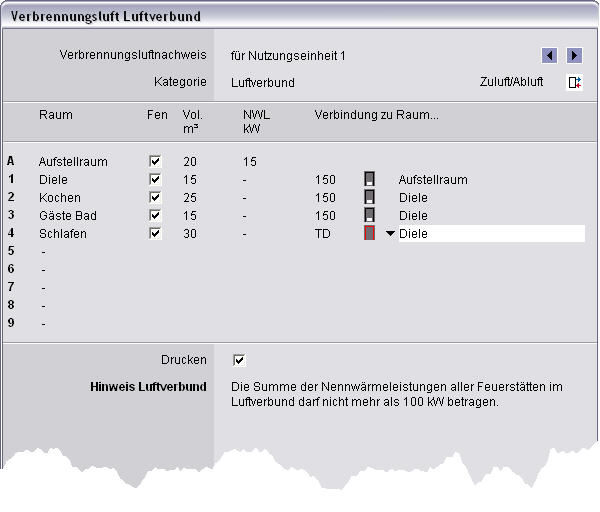This screenshot has width=600, height=512.
Task: Click connected room Diele in Gäste Bad row
Action: pos(413,216)
